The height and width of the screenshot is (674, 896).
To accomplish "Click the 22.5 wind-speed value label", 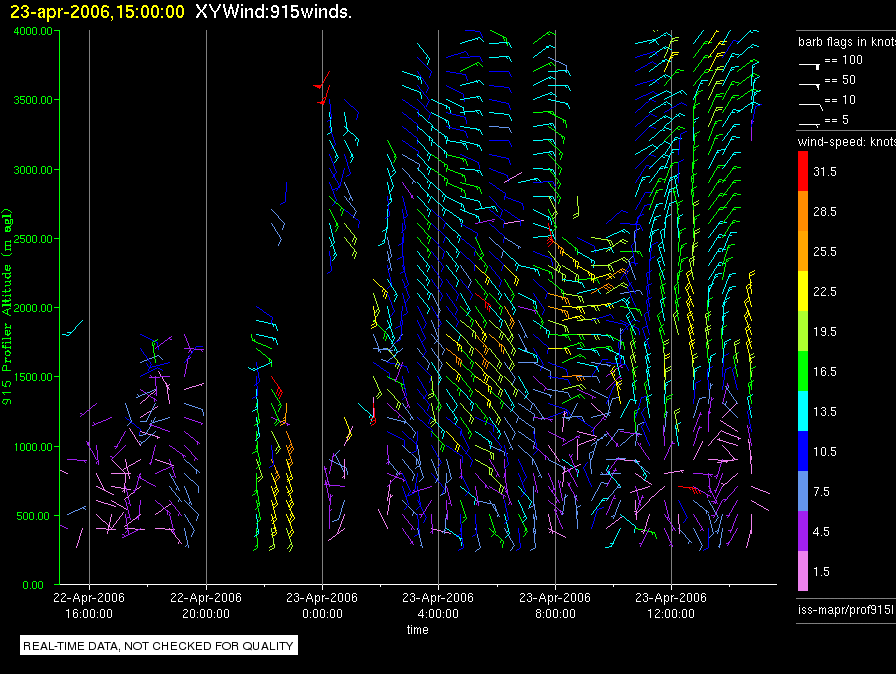I will 825,291.
